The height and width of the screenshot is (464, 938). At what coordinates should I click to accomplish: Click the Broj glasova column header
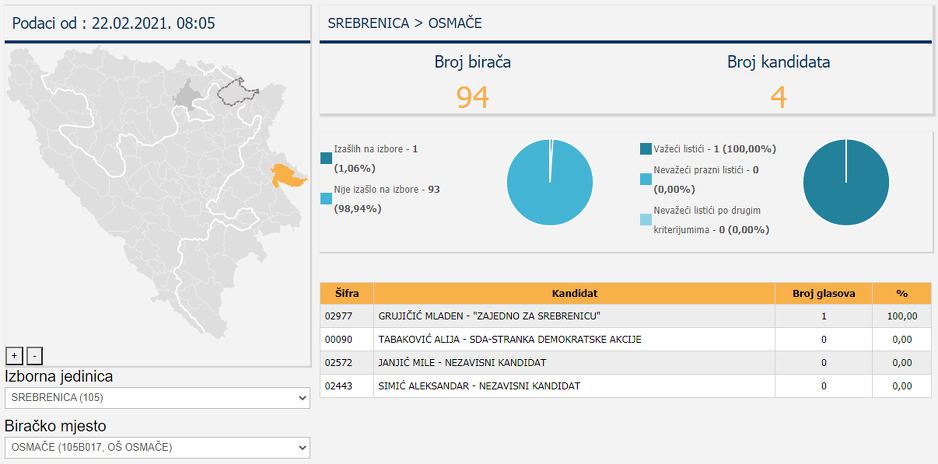point(823,294)
